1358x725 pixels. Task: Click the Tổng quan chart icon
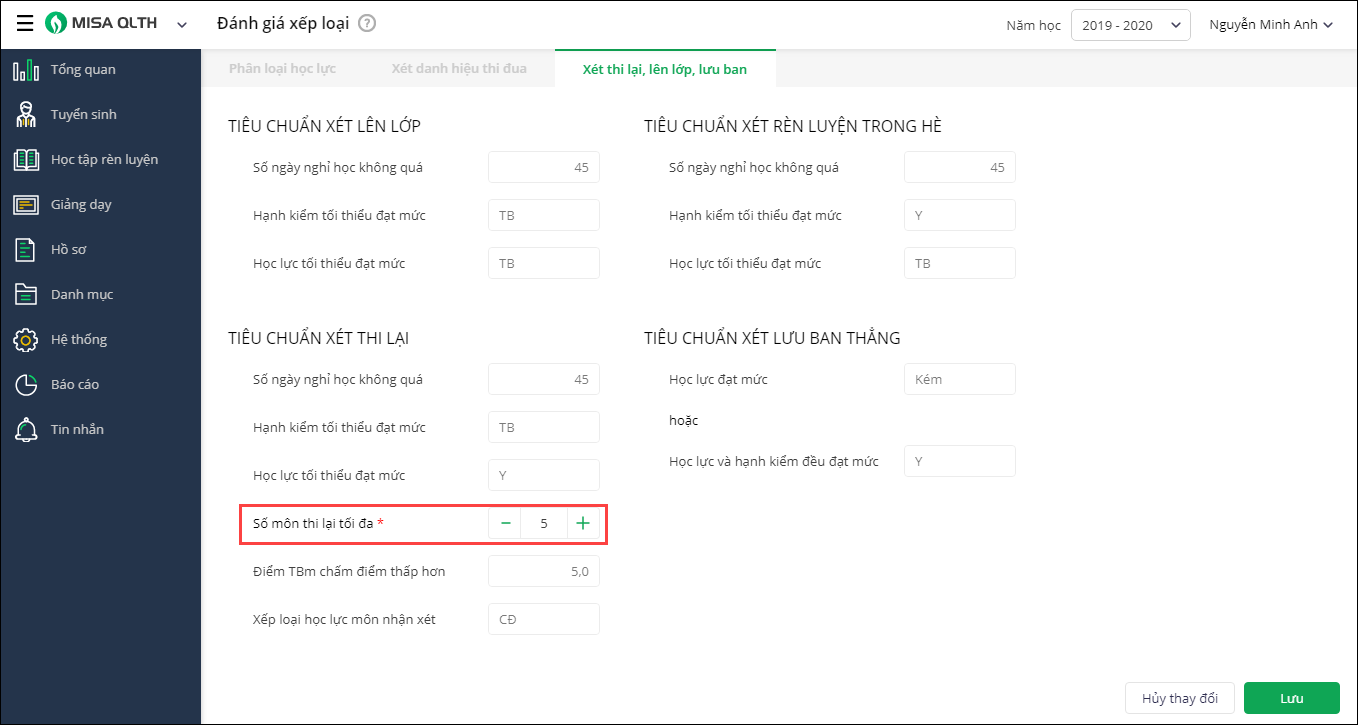click(26, 70)
